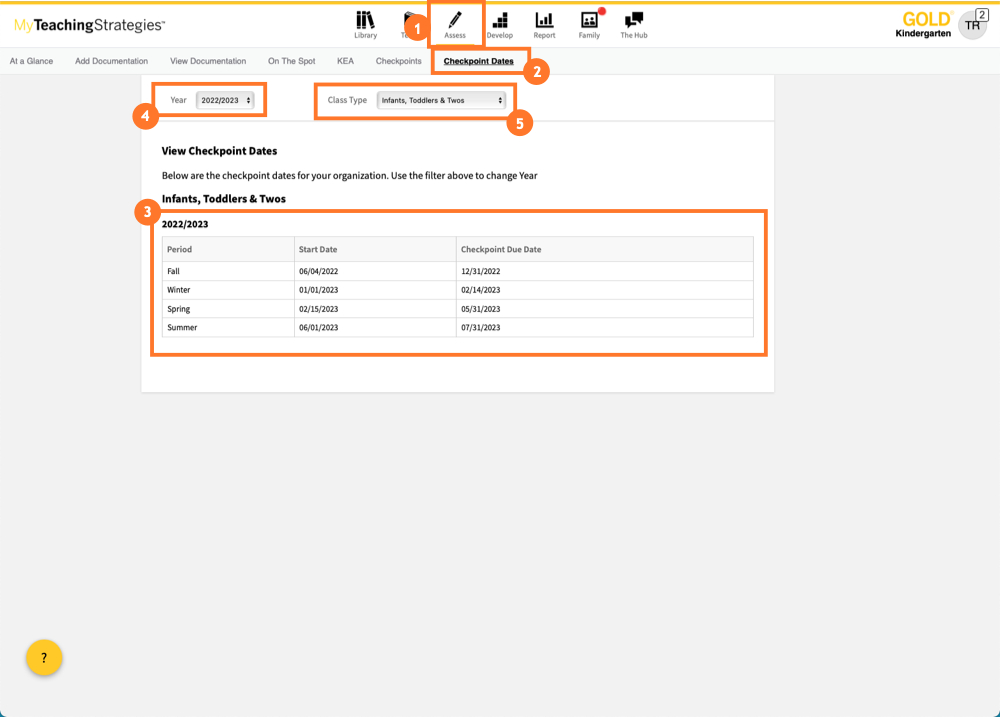The width and height of the screenshot is (1000, 717).
Task: Click the Fall period table row
Action: pos(457,271)
